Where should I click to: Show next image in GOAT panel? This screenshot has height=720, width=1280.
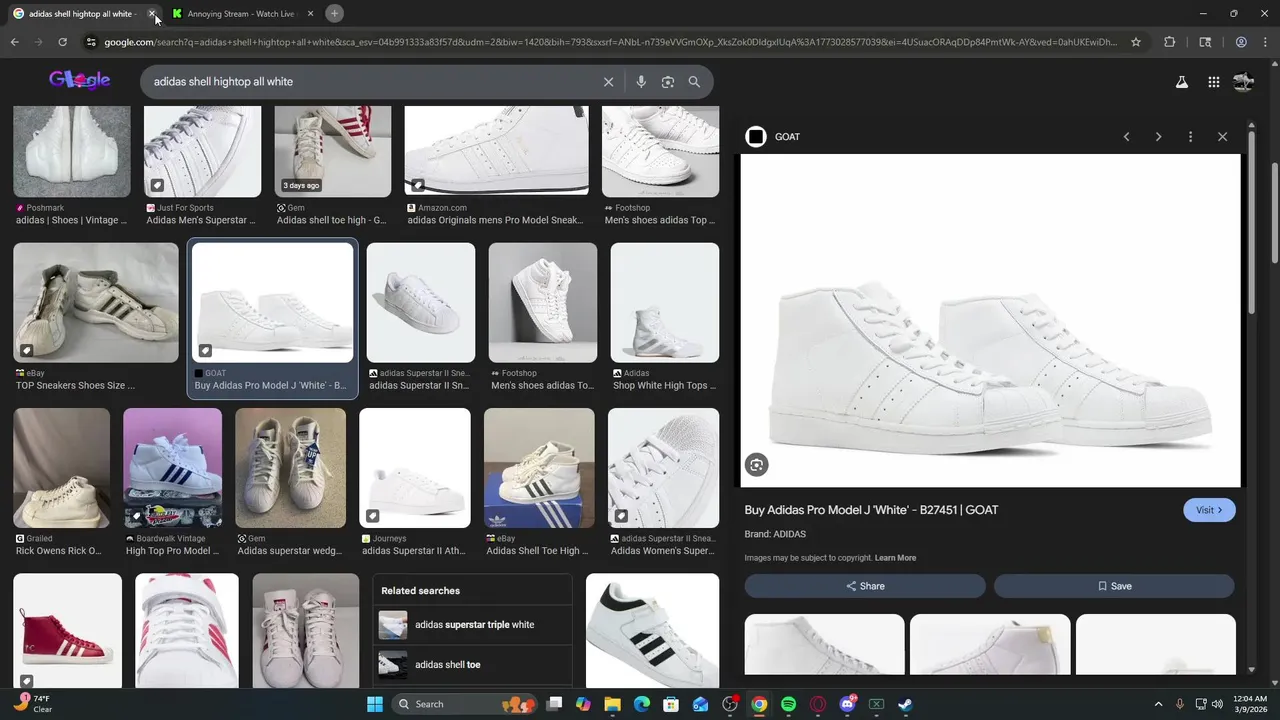coord(1158,137)
